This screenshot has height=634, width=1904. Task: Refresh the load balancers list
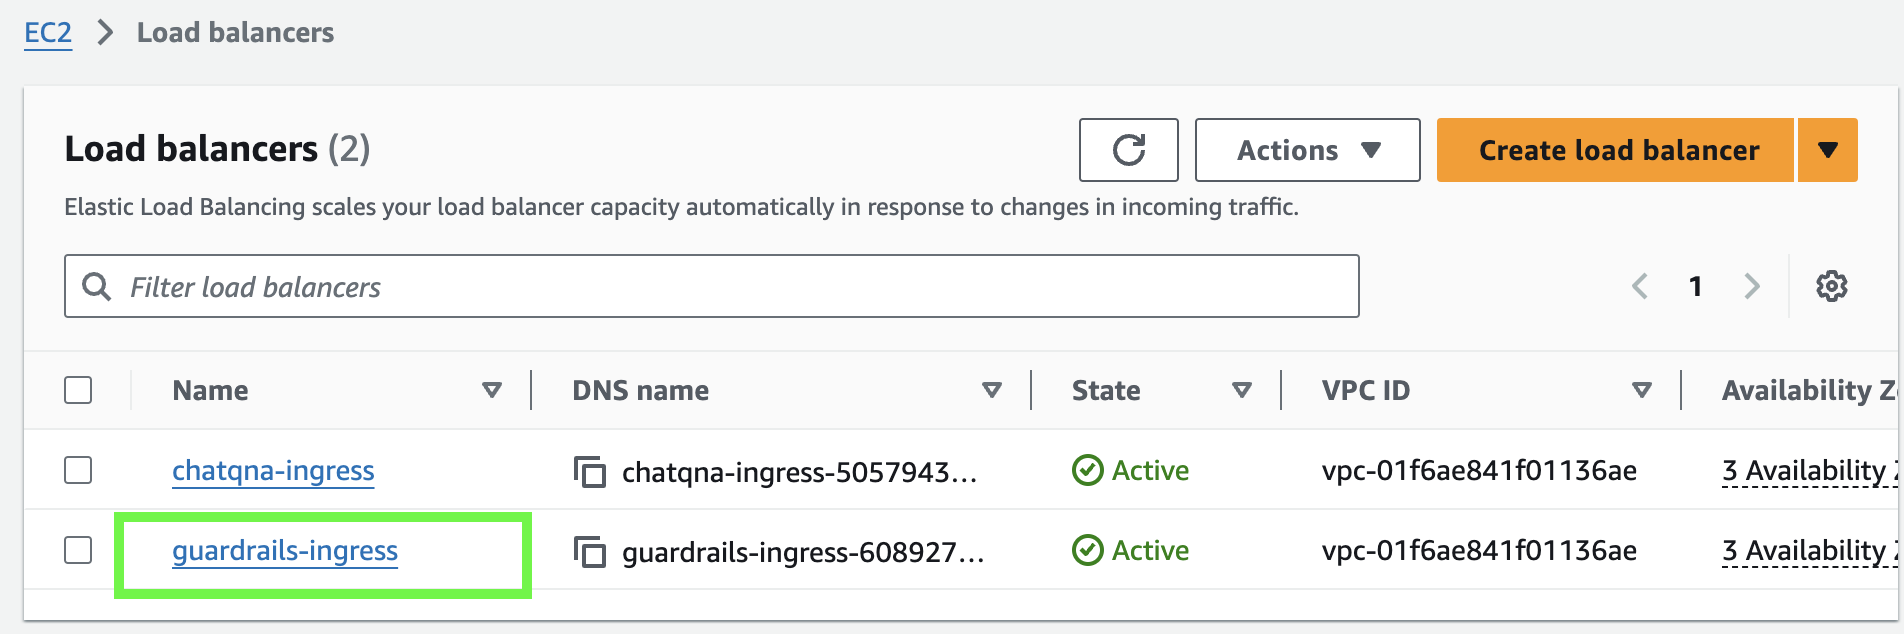(1128, 150)
